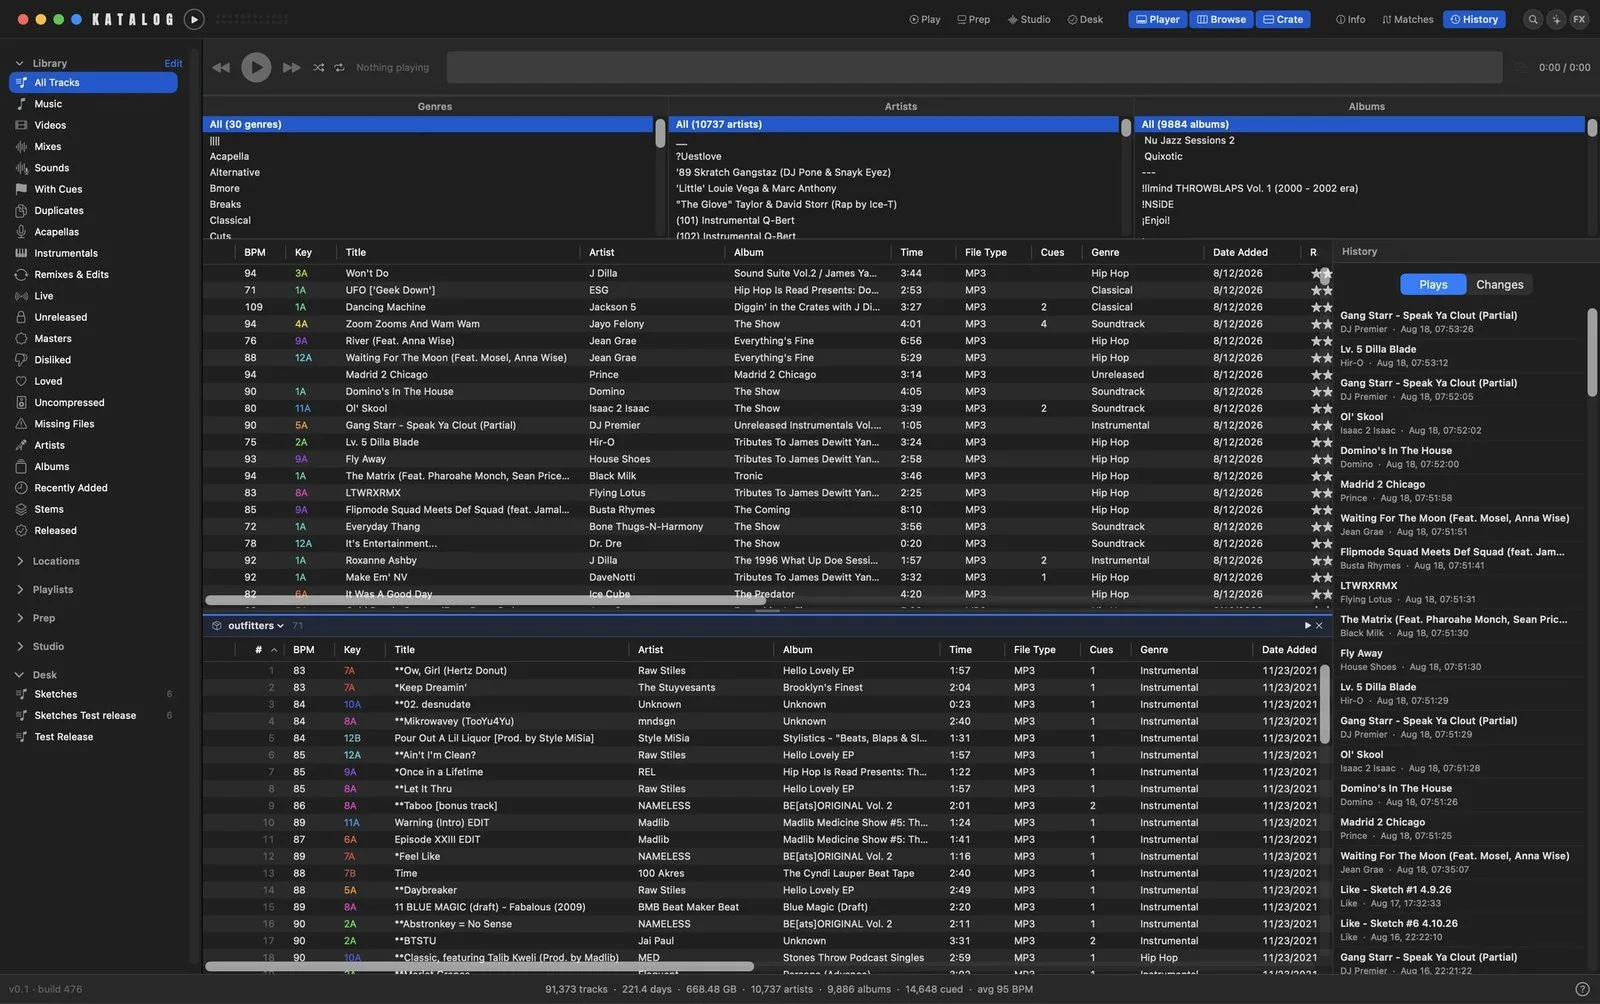Show the Info panel
Screen dimensions: 1600x1004
(1350, 19)
